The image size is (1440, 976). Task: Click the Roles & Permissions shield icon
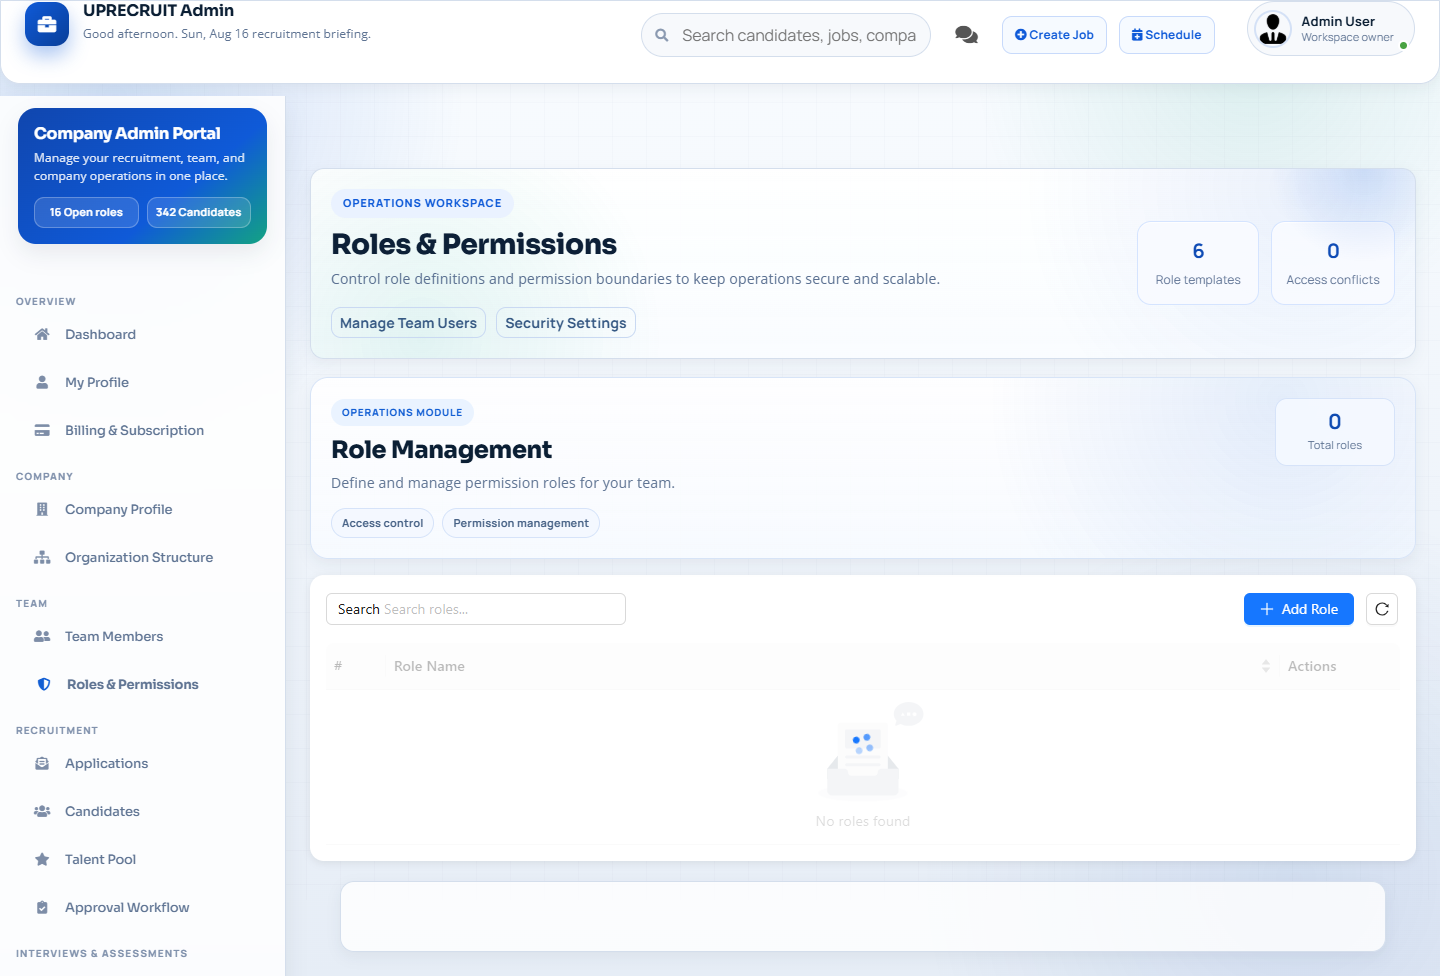pos(44,684)
